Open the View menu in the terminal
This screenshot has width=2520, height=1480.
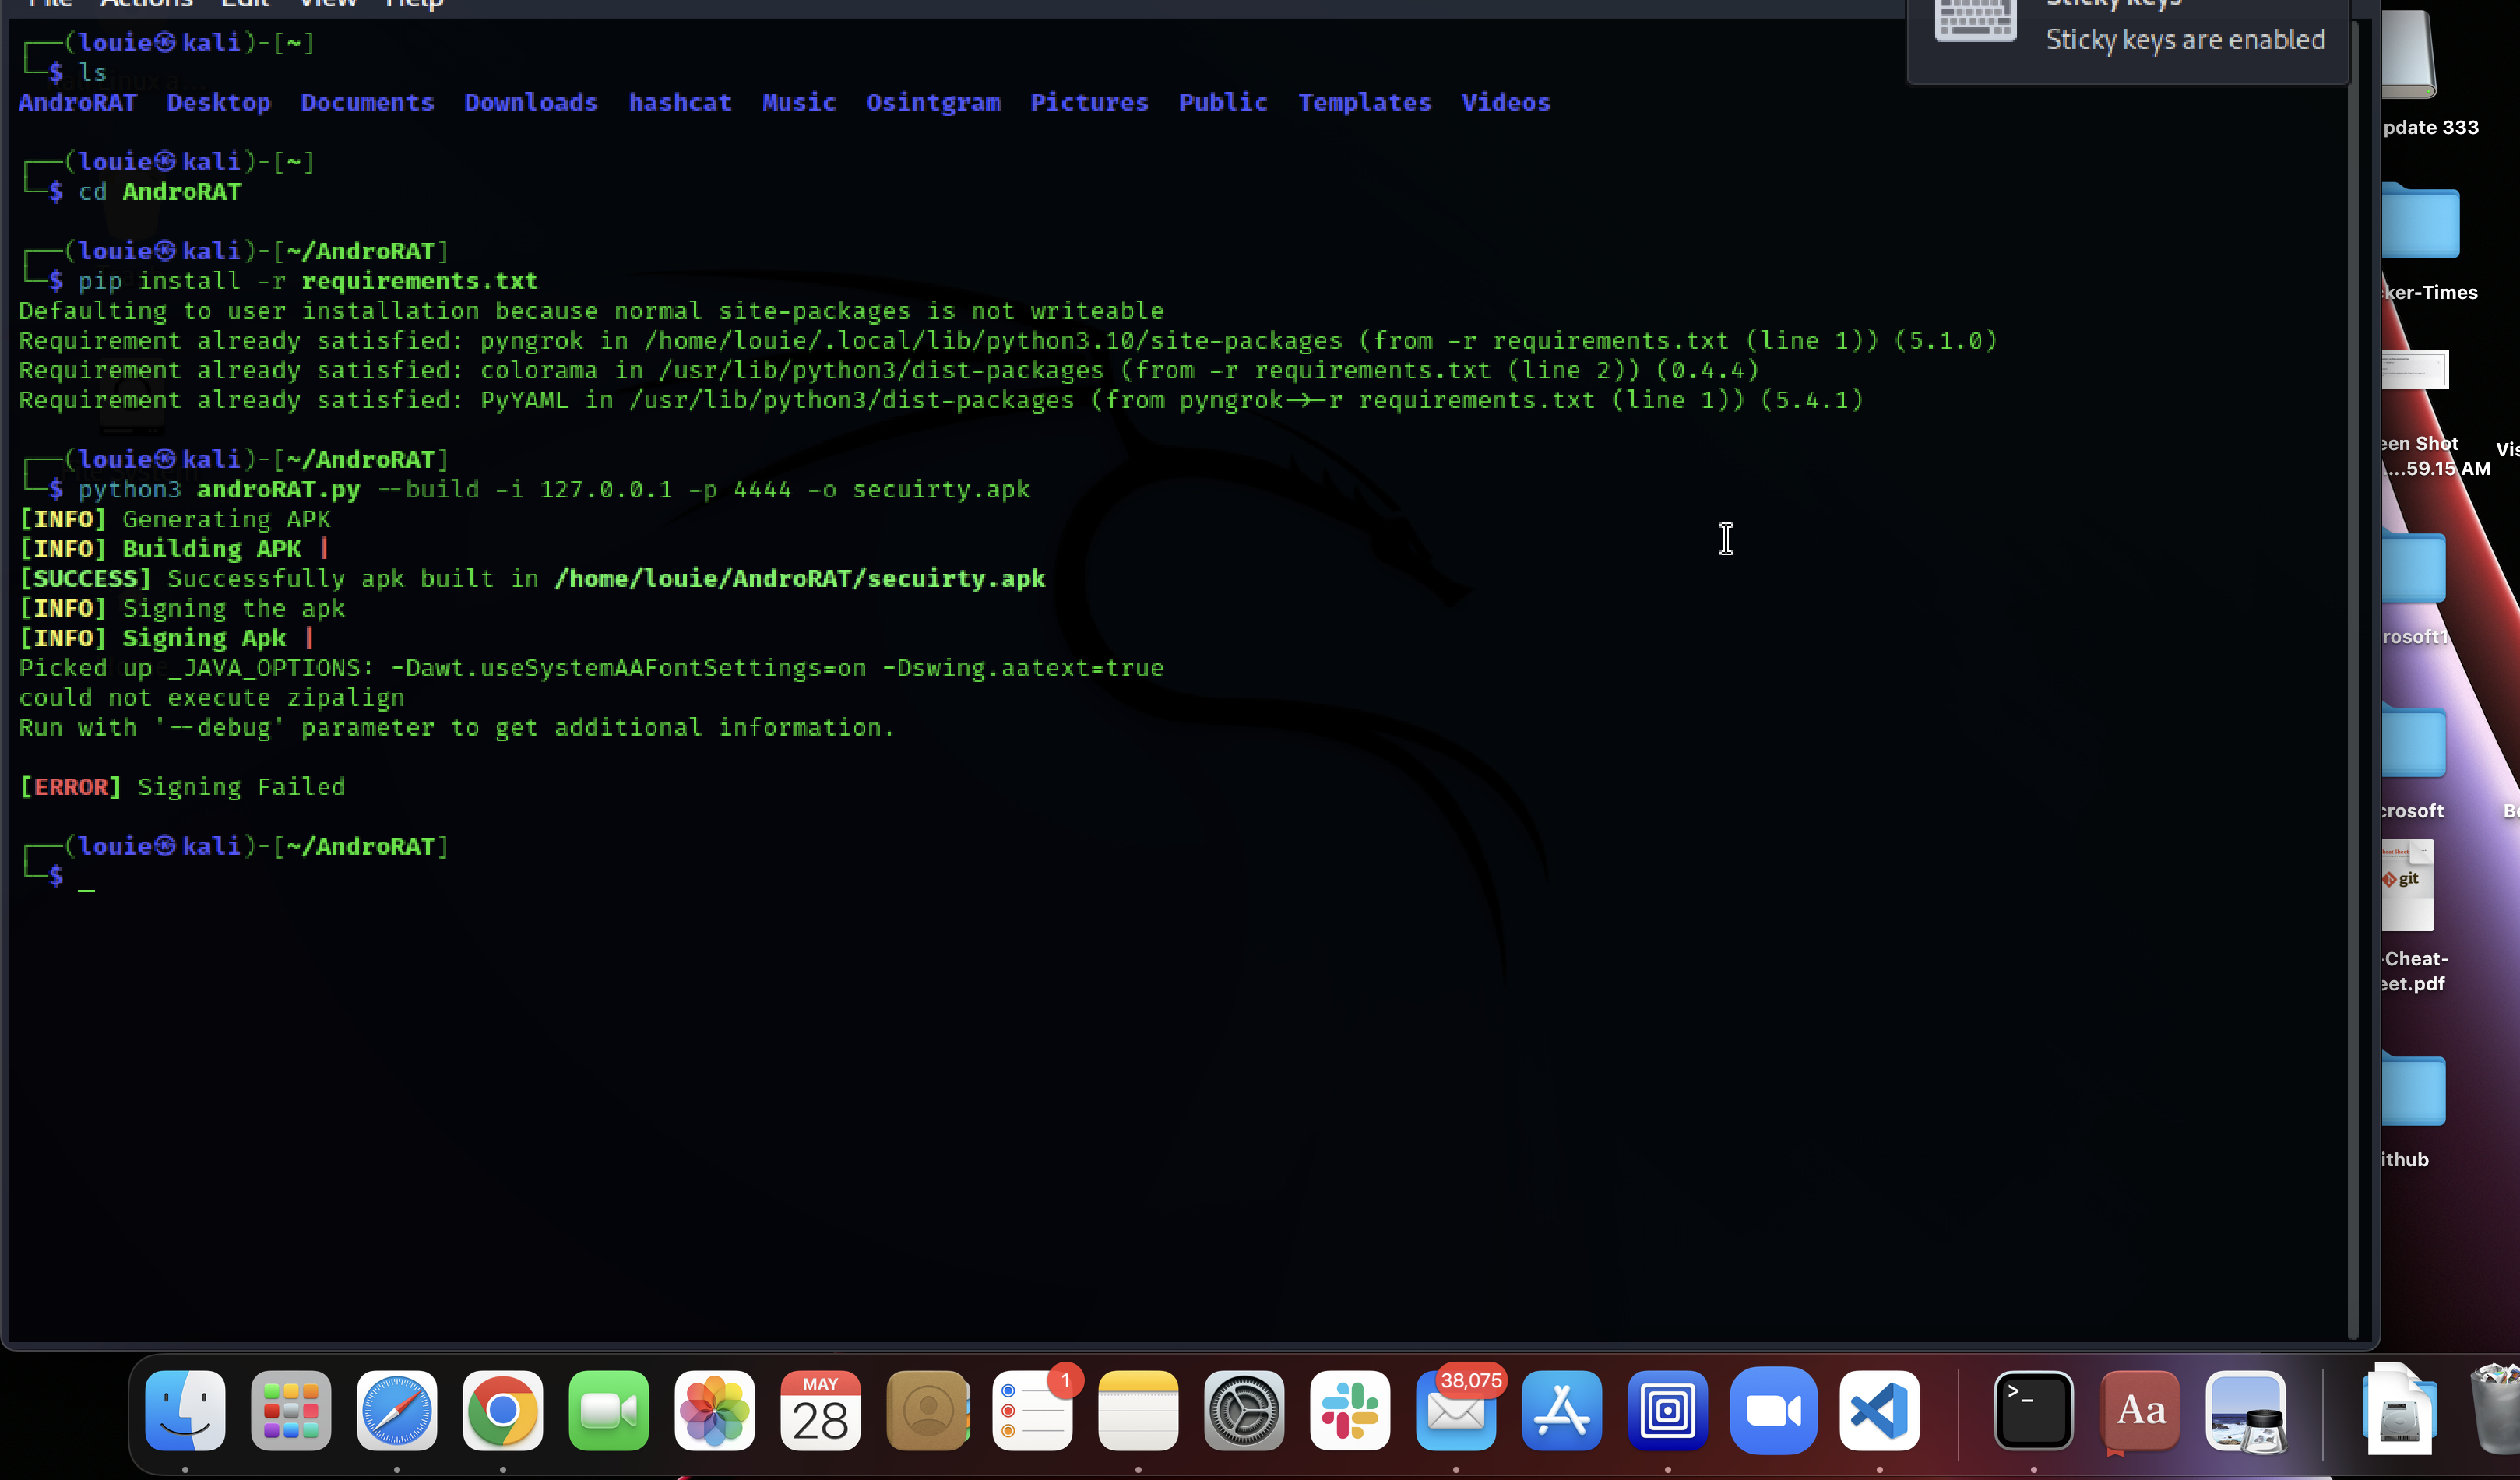[x=327, y=5]
